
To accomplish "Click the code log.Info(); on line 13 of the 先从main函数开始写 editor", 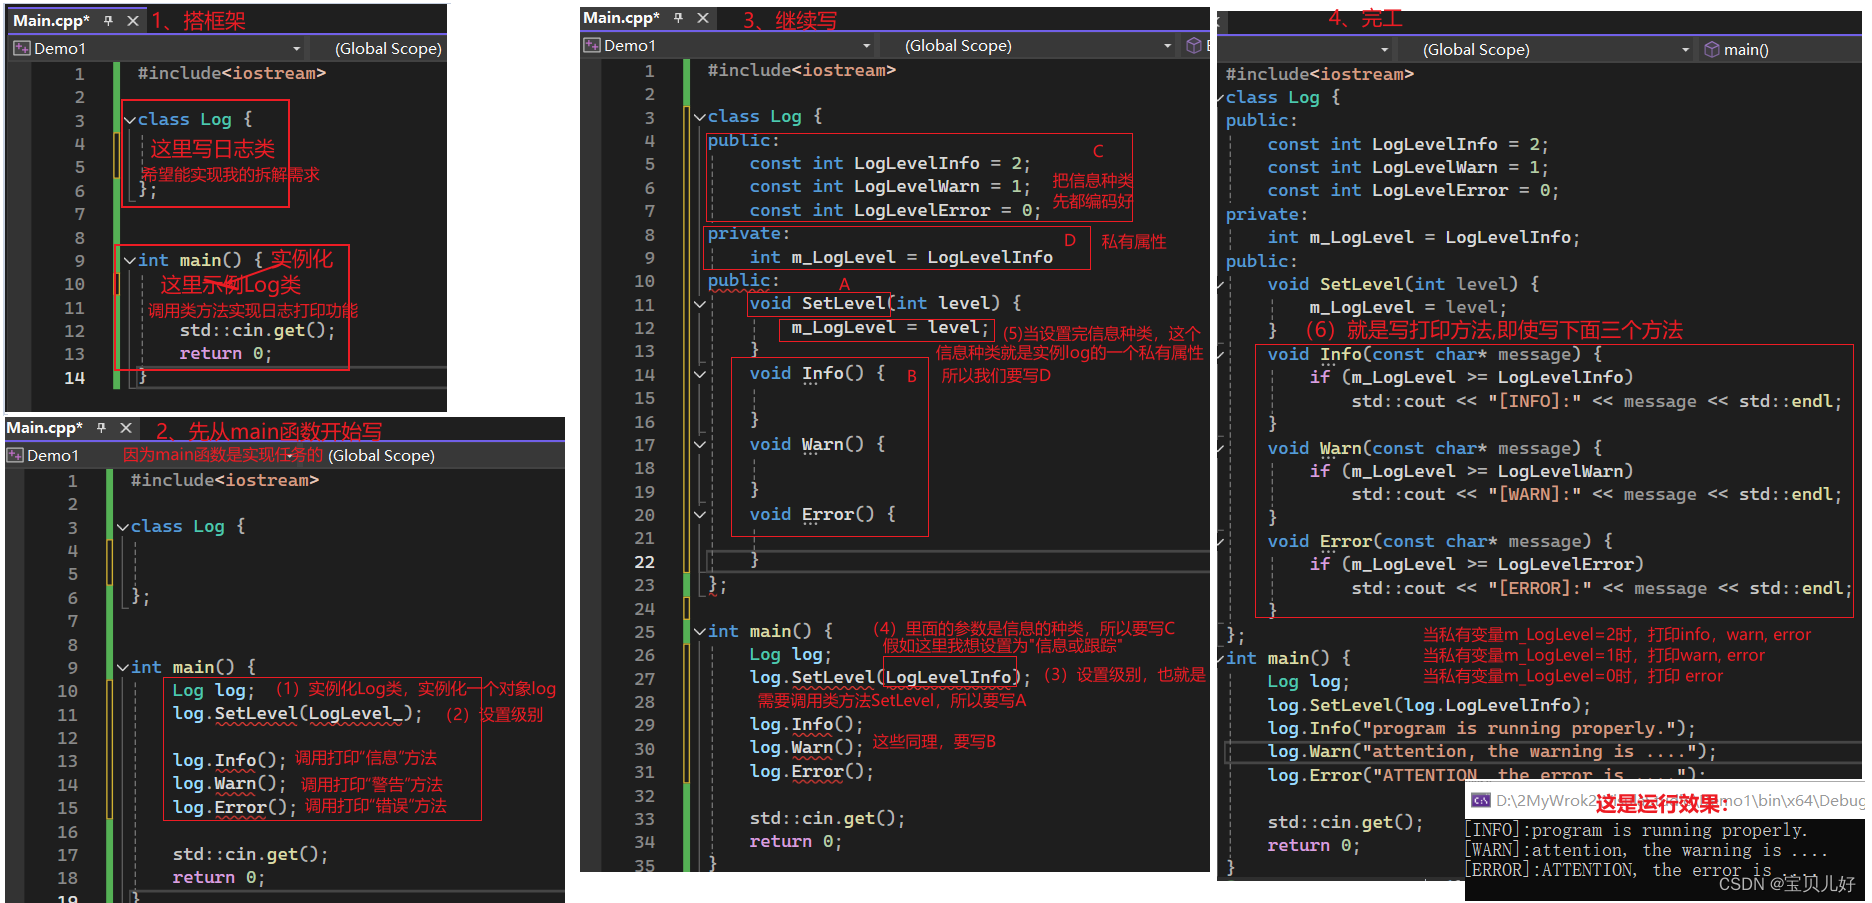I will point(229,761).
